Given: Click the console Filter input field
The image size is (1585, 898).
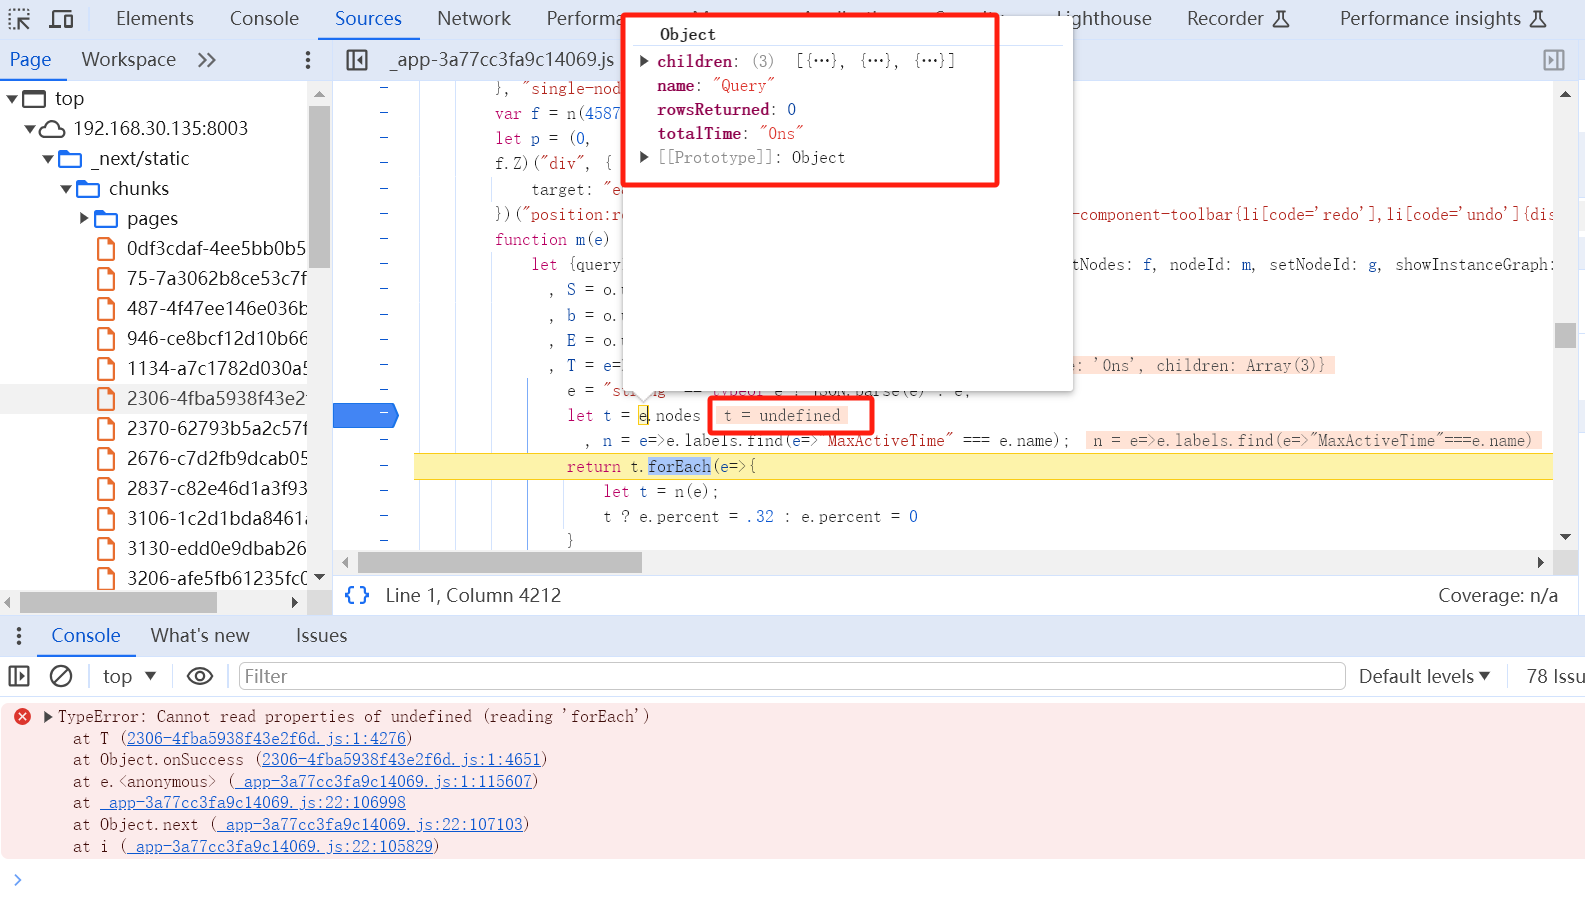Looking at the screenshot, I should click(x=792, y=676).
